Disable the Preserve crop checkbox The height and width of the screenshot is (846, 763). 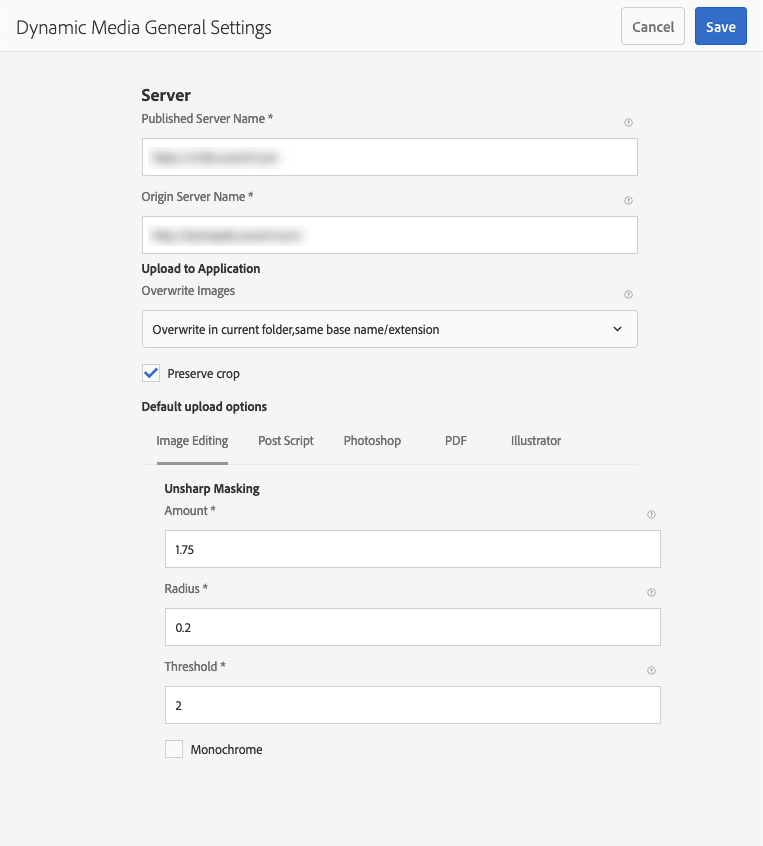(150, 373)
